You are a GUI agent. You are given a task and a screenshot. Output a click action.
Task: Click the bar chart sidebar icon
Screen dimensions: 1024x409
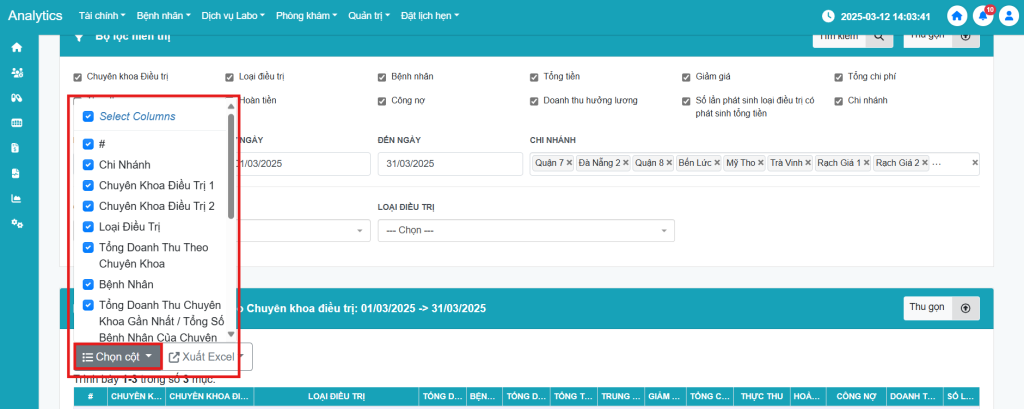click(16, 198)
